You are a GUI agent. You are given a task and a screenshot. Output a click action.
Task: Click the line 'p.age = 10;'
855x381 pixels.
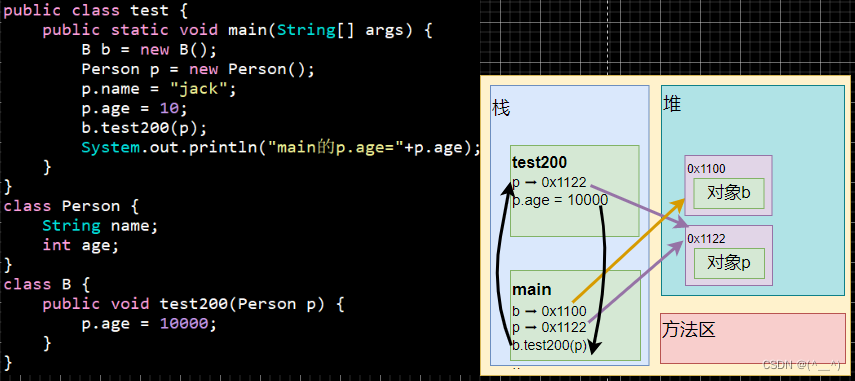(x=135, y=108)
